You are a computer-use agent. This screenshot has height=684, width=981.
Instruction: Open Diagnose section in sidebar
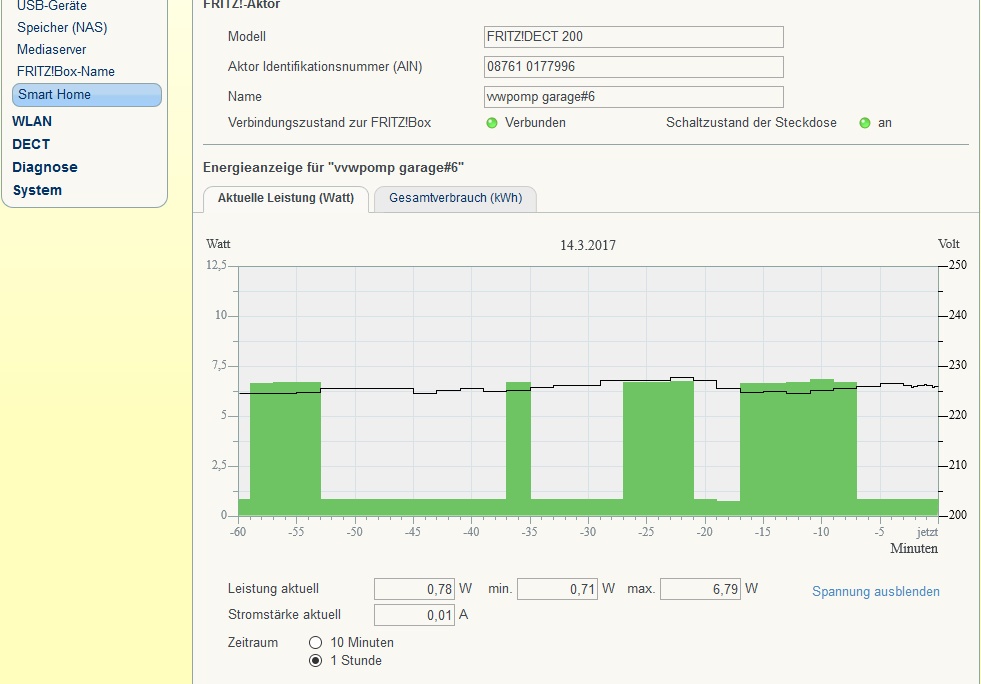(x=45, y=167)
